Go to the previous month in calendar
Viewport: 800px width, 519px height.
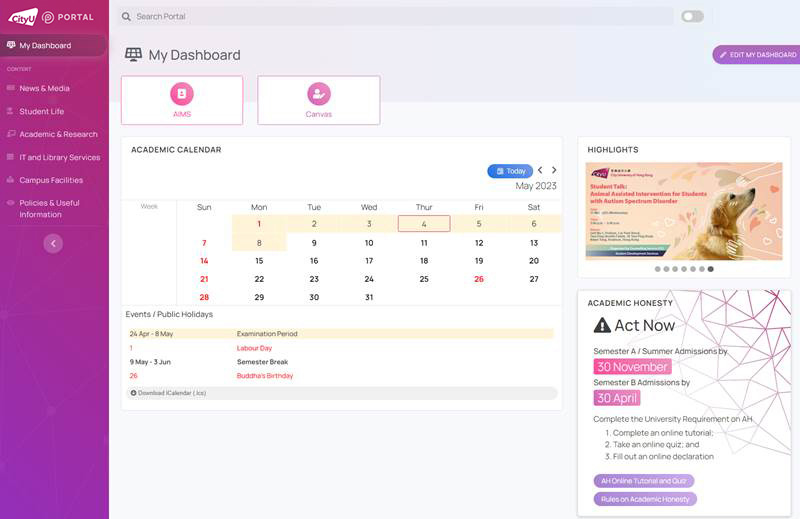pos(540,171)
